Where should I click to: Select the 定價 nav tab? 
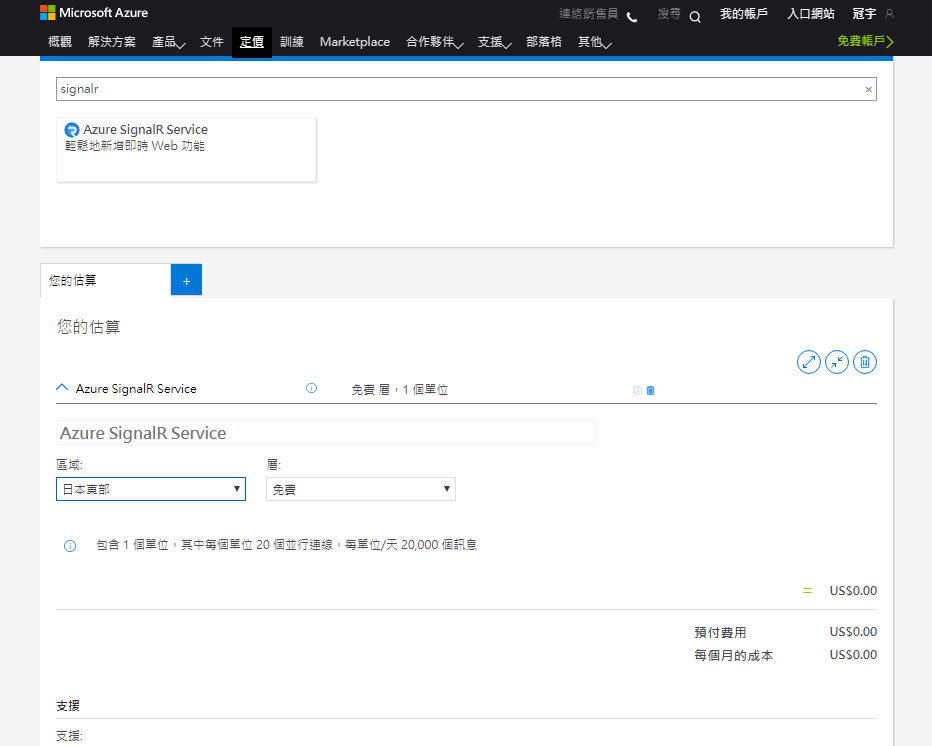(252, 42)
